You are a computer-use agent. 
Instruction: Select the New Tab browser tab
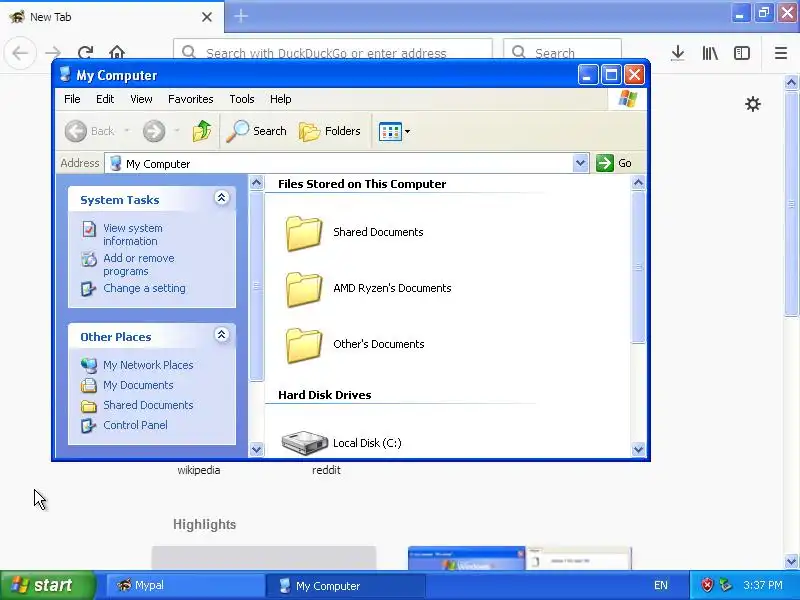(x=112, y=17)
